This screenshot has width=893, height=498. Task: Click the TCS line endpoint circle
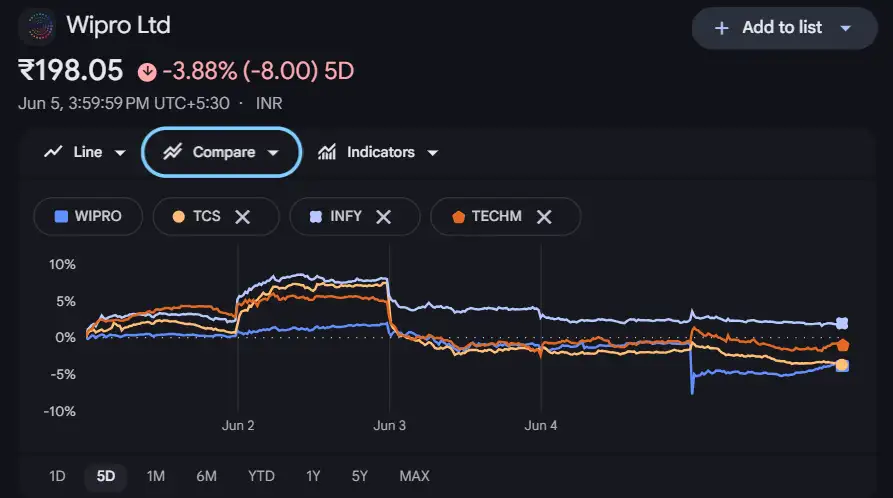[841, 365]
